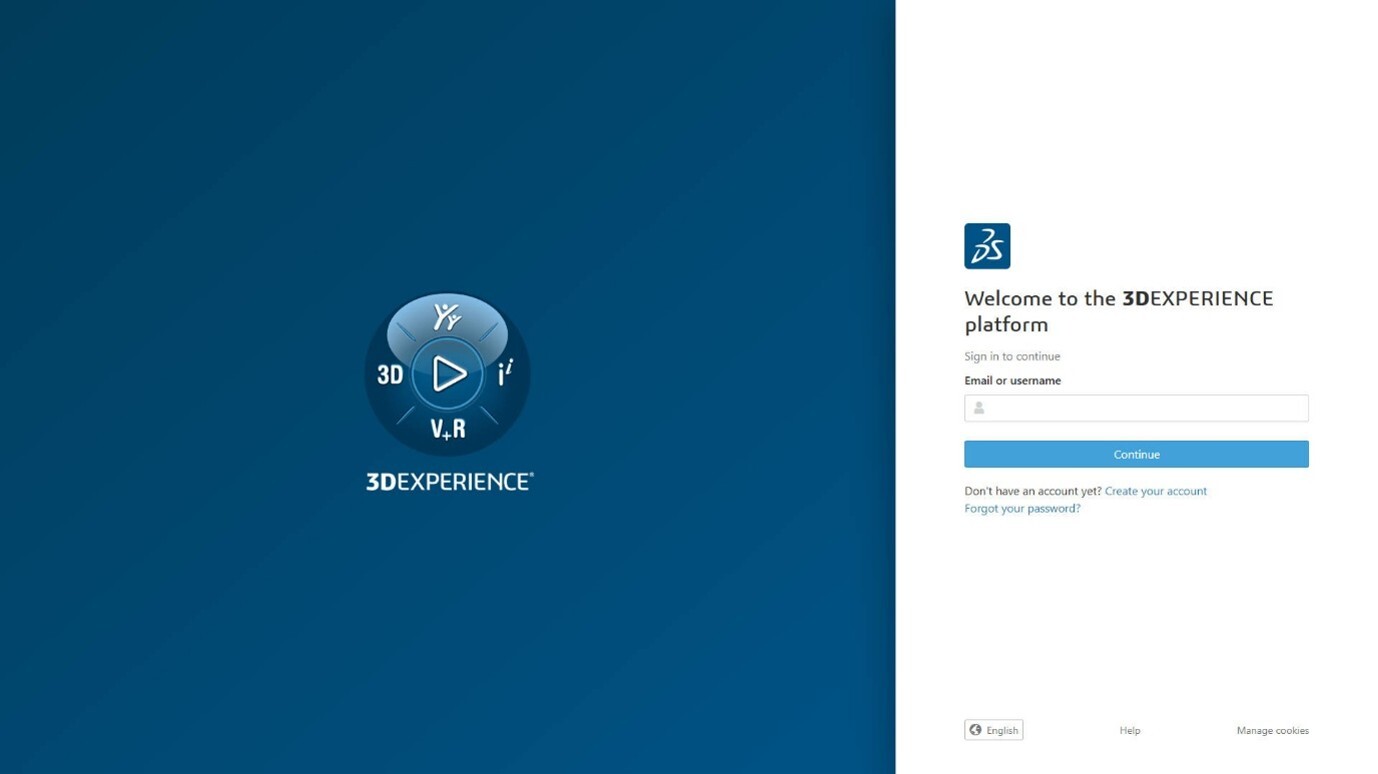Viewport: 1378px width, 774px height.
Task: Click the Dassault Systèmes 3DS logo icon
Action: (987, 246)
